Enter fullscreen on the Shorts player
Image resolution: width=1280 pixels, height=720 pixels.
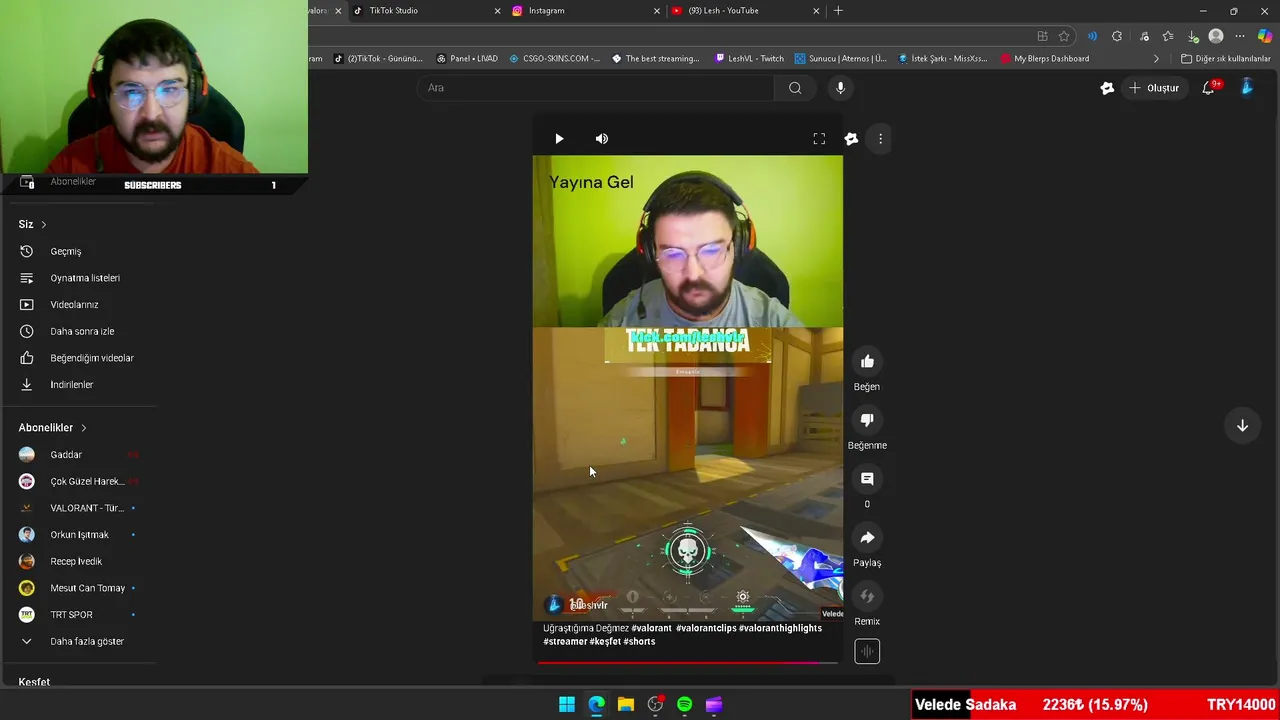[x=819, y=139]
